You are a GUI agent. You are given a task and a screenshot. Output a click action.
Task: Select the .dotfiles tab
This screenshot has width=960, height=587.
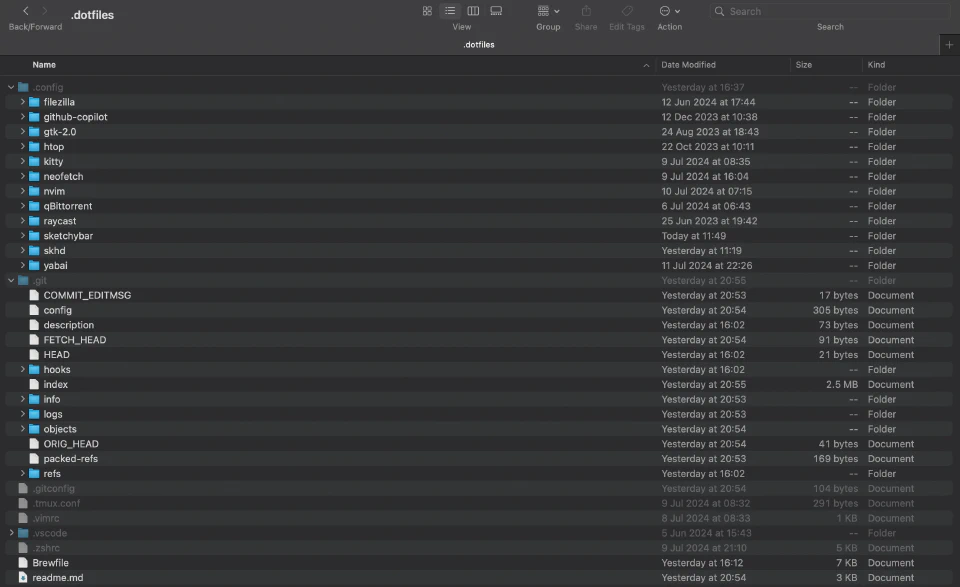click(478, 45)
